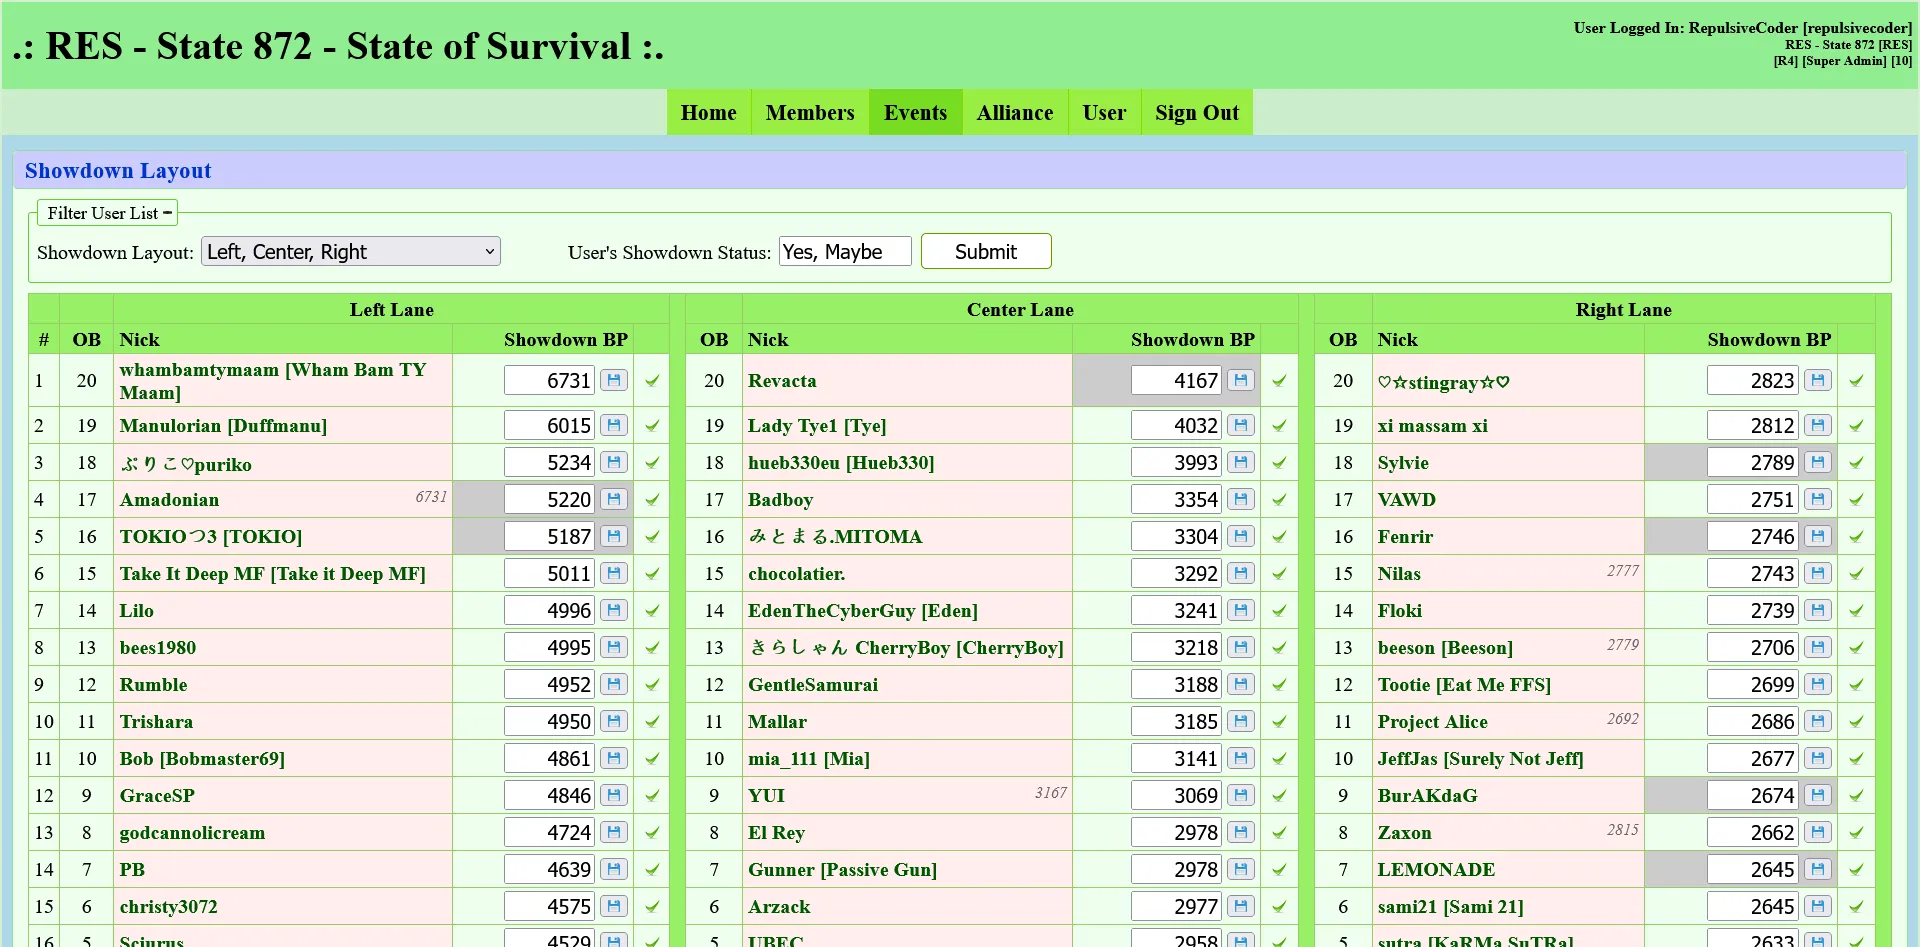1920x947 pixels.
Task: Open member link godcannolicream
Action: point(193,832)
